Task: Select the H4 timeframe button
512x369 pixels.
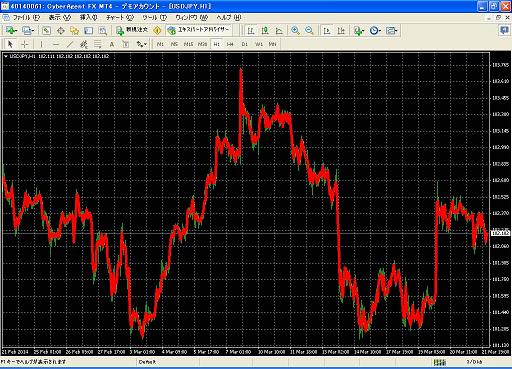Action: click(230, 44)
